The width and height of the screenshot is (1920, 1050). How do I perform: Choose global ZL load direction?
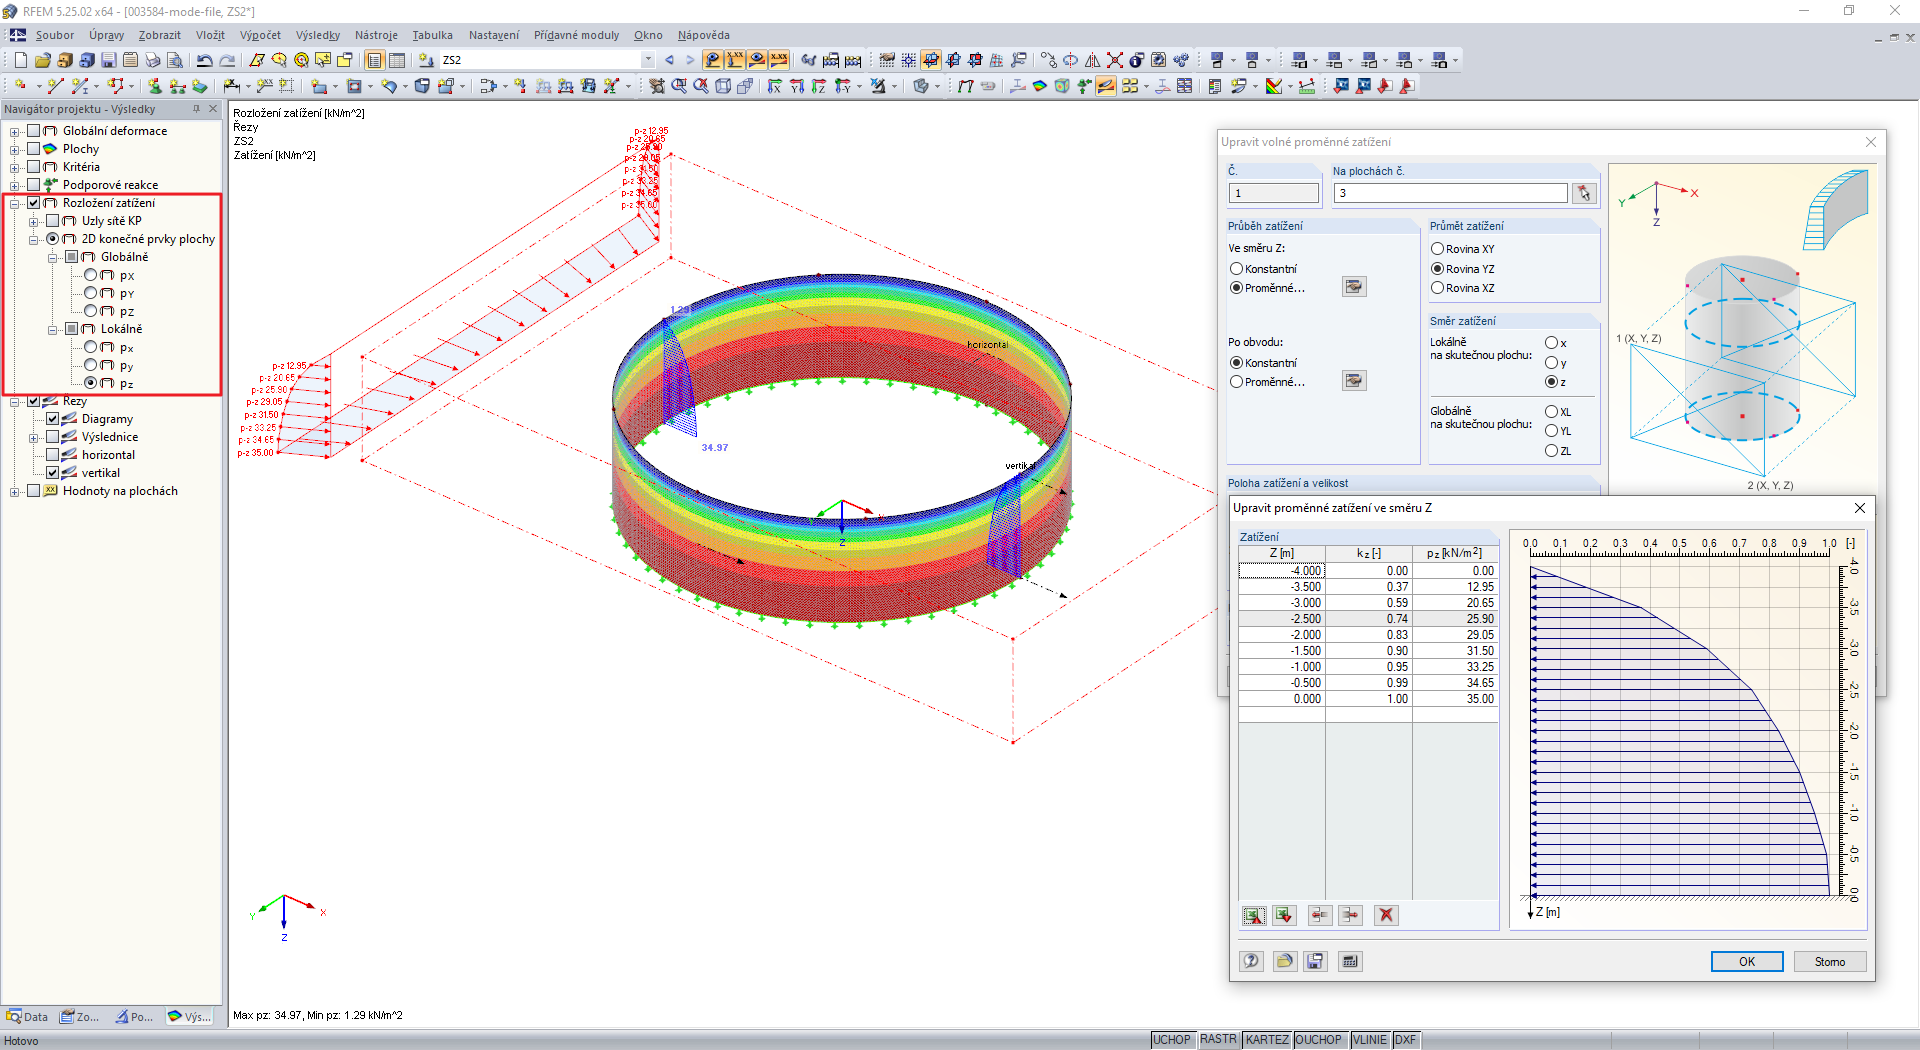(x=1552, y=451)
